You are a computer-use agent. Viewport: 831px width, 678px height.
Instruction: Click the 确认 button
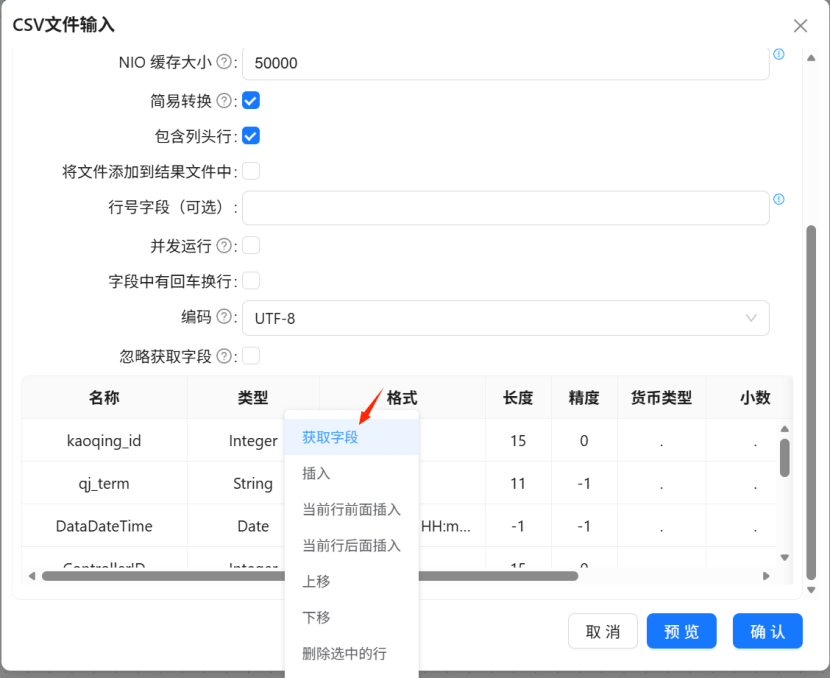[767, 631]
